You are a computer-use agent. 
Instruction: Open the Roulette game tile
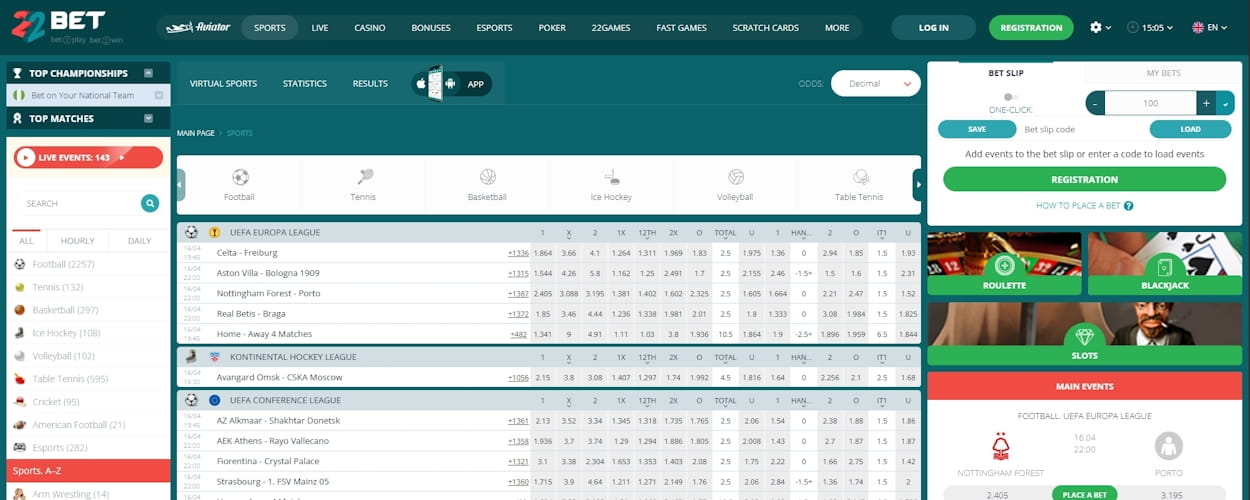click(x=1004, y=264)
